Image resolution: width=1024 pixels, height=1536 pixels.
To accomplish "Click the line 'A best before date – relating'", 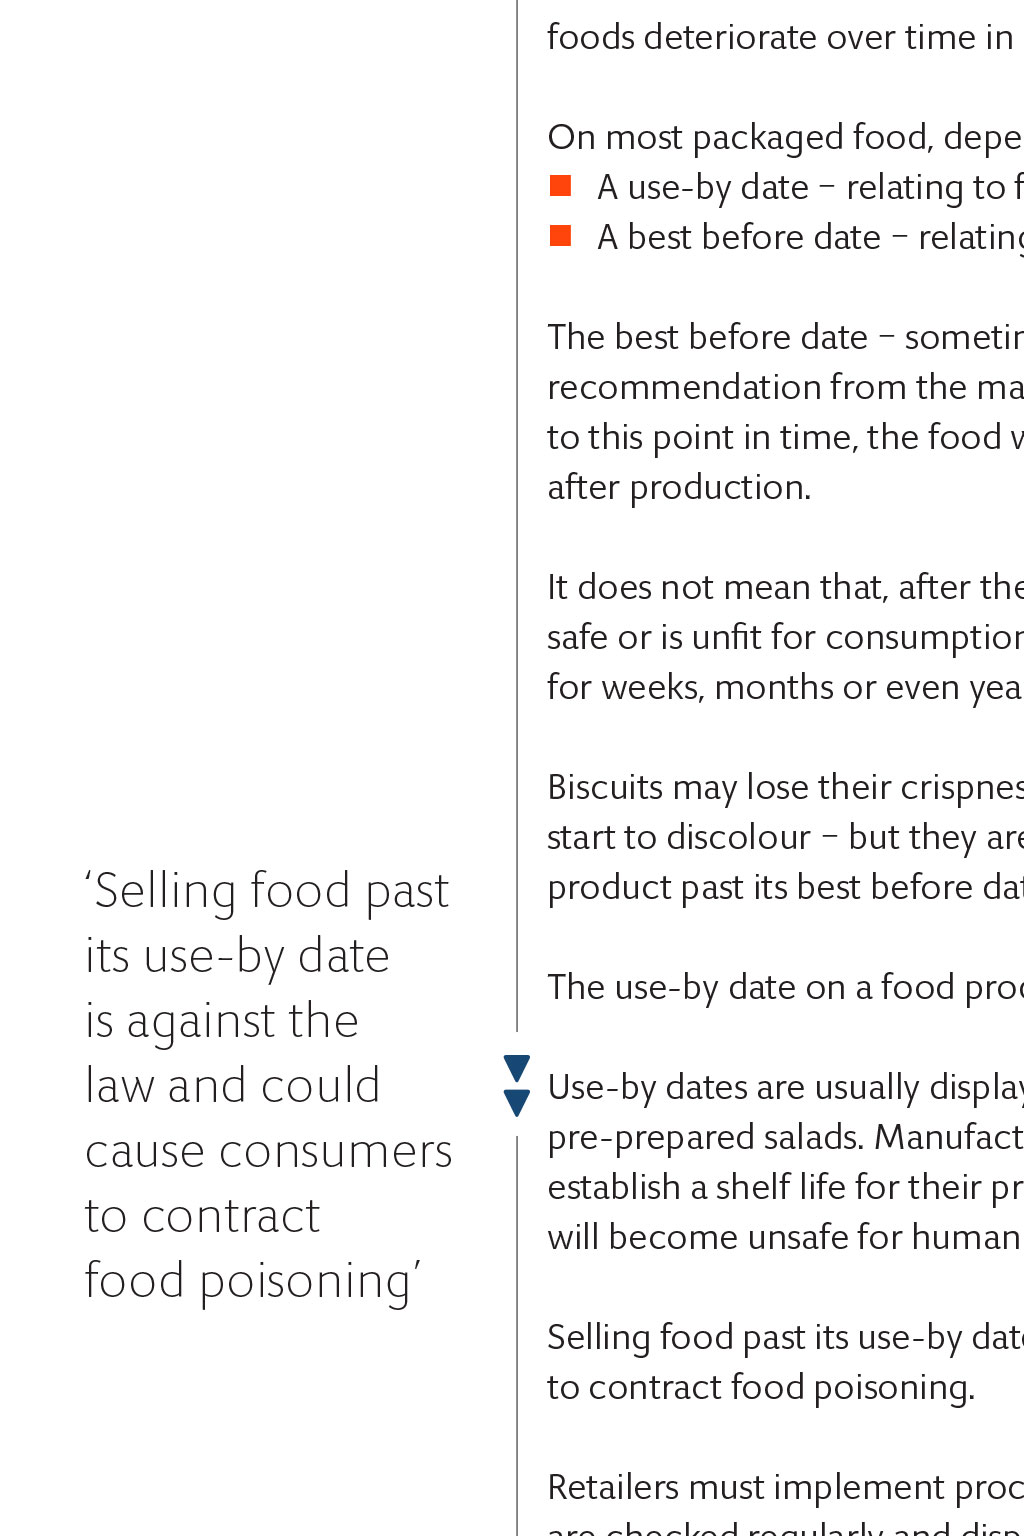I will [810, 237].
